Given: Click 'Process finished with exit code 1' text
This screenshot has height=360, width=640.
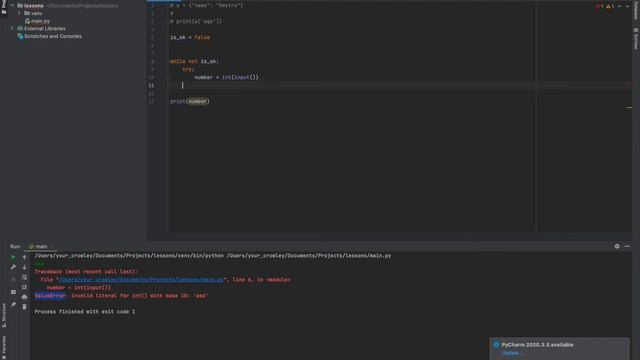Looking at the screenshot, I should 84,311.
